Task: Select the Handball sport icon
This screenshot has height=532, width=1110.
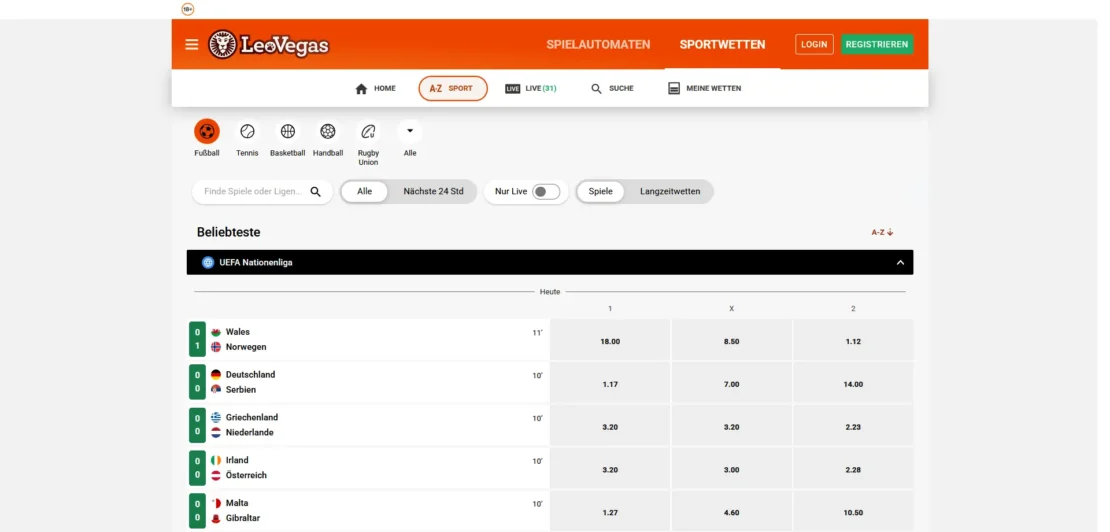Action: tap(328, 132)
